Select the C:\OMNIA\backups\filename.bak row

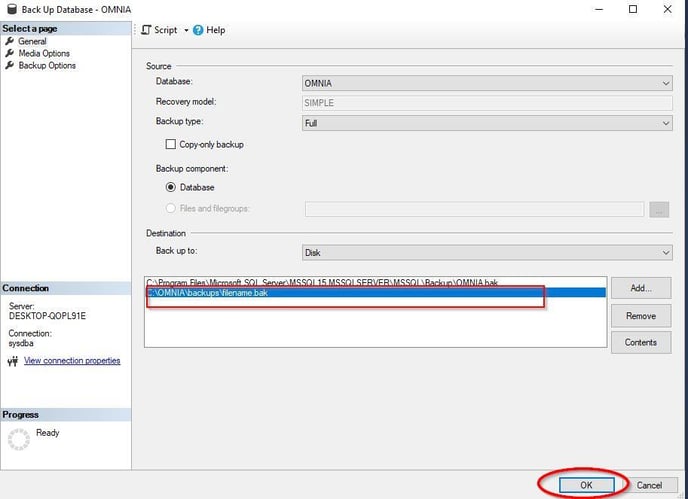(x=376, y=293)
